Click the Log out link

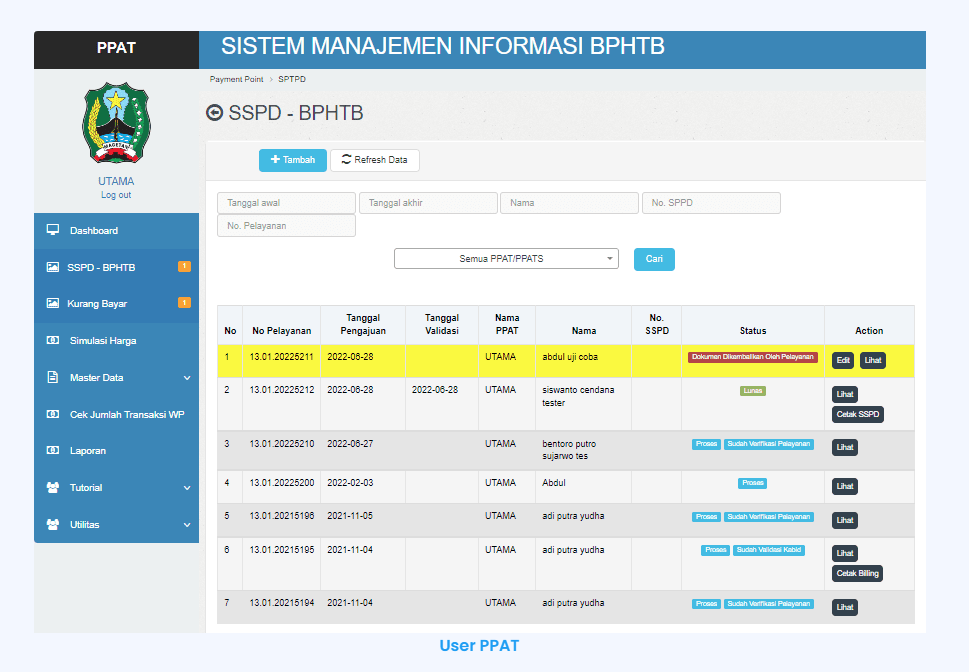(x=116, y=195)
